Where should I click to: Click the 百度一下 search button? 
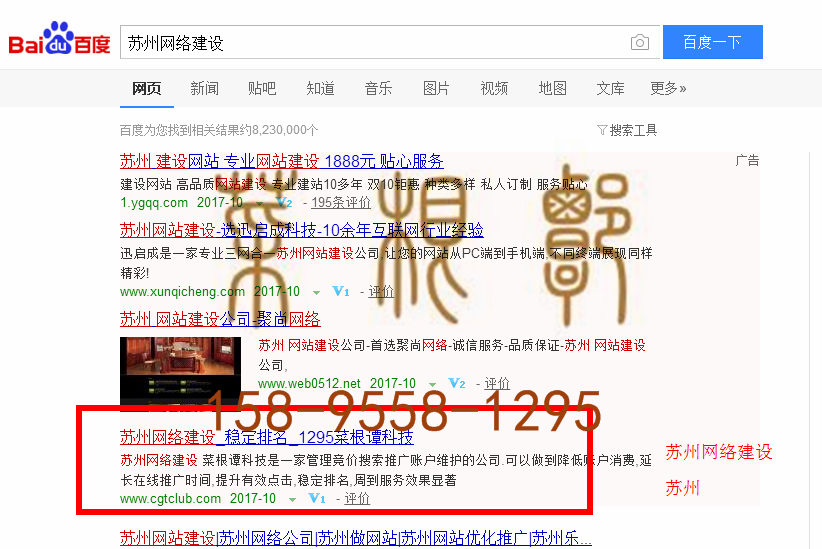(712, 42)
